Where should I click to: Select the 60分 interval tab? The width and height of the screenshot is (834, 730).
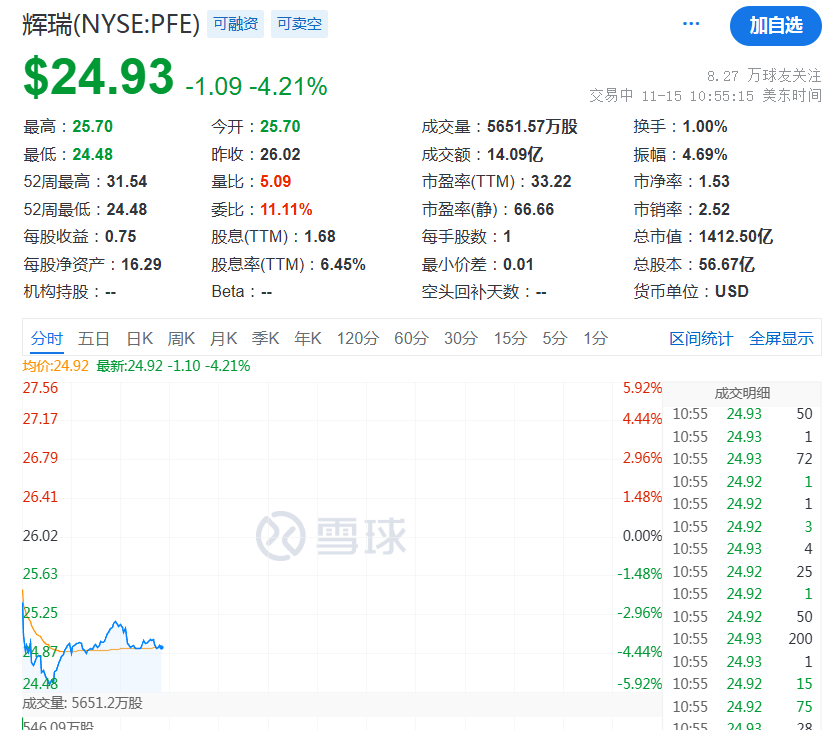click(412, 339)
